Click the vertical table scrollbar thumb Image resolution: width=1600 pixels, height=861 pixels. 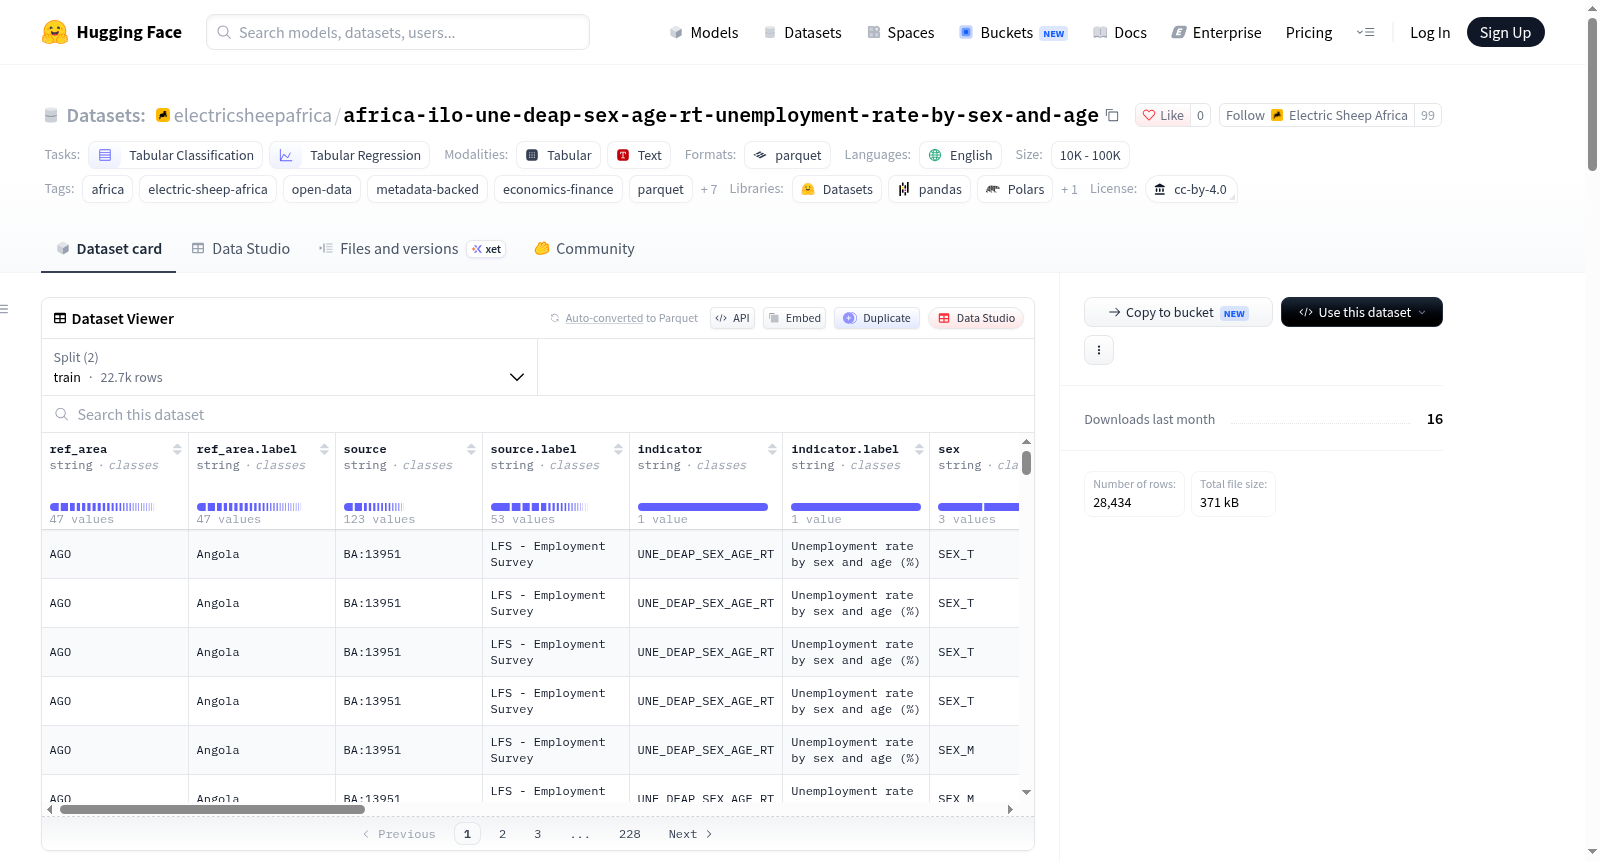point(1026,463)
